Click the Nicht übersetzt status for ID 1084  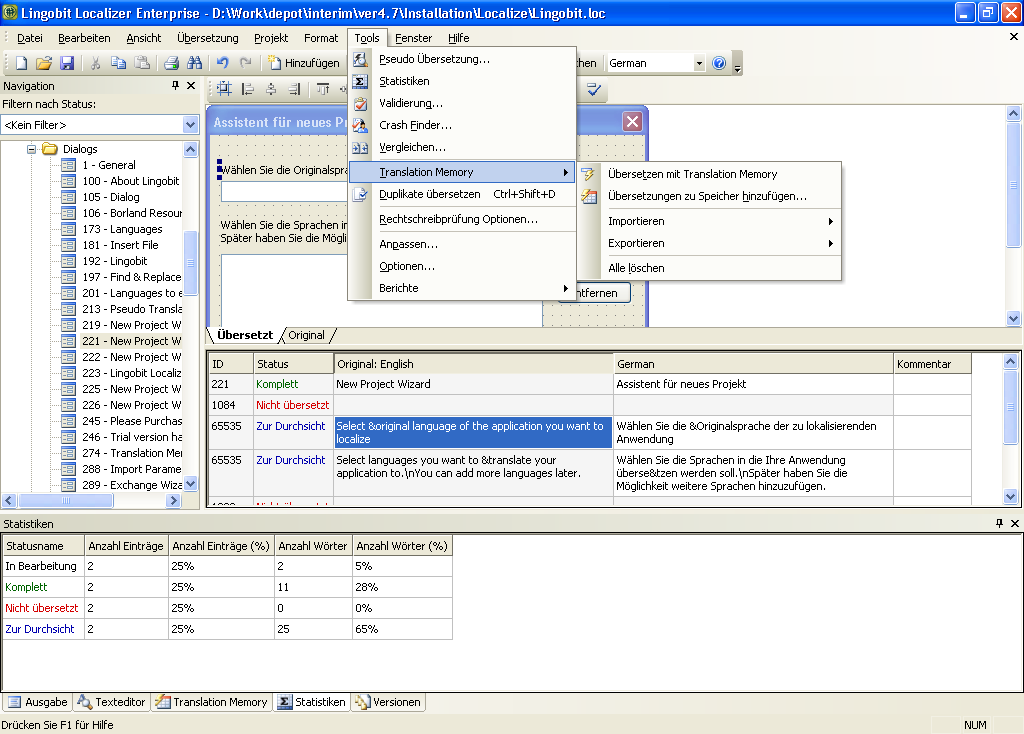293,405
